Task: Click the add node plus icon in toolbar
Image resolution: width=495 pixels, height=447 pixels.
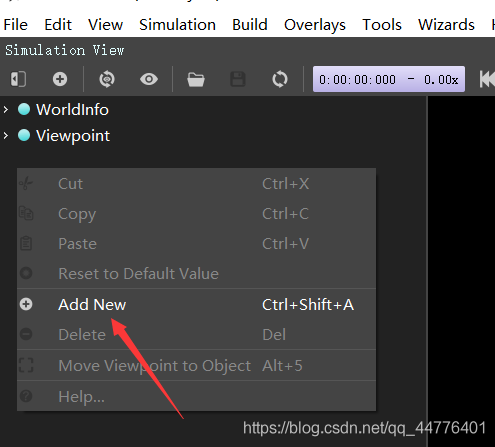Action: 60,79
